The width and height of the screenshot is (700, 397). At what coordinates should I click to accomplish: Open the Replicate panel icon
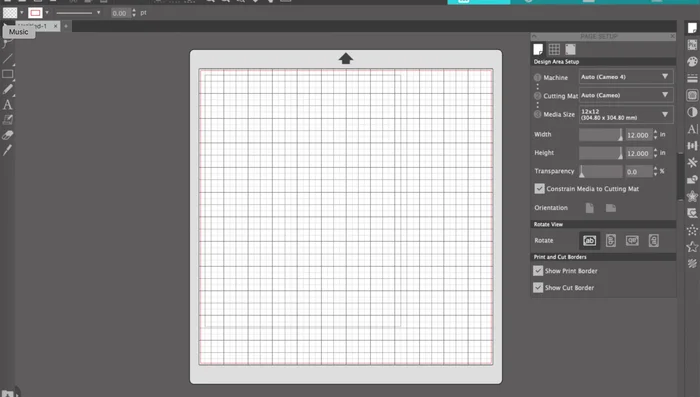692,163
